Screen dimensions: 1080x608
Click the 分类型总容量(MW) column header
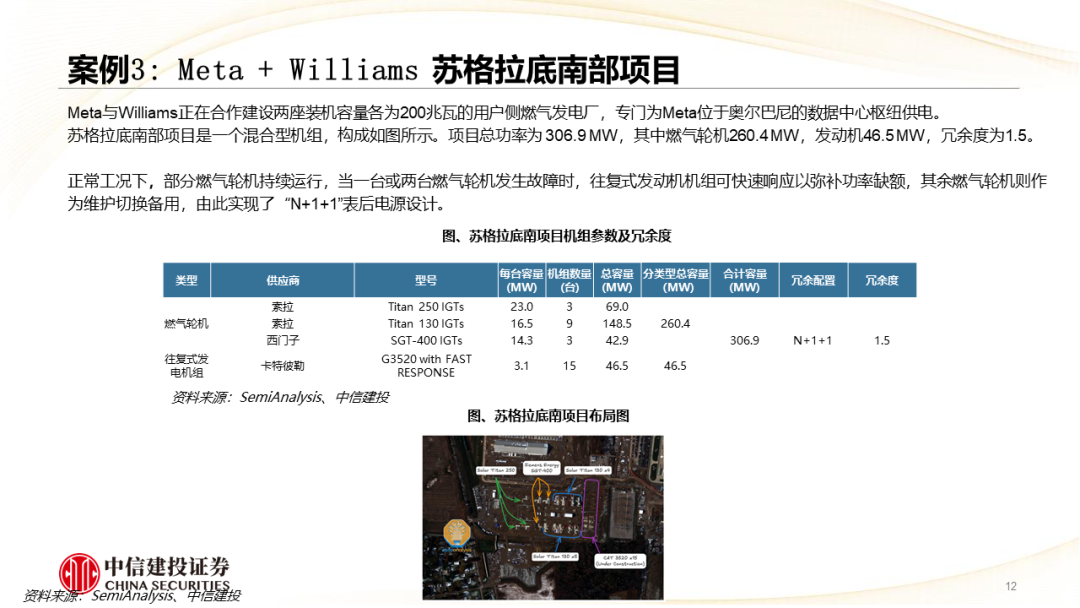click(x=675, y=280)
